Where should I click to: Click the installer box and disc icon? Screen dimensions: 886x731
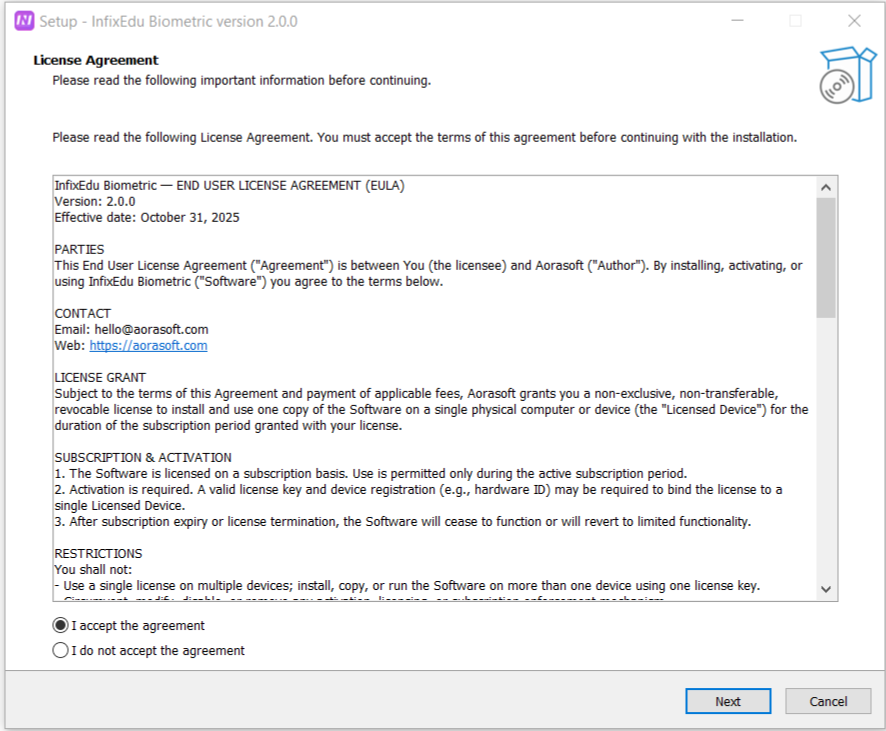tap(839, 75)
